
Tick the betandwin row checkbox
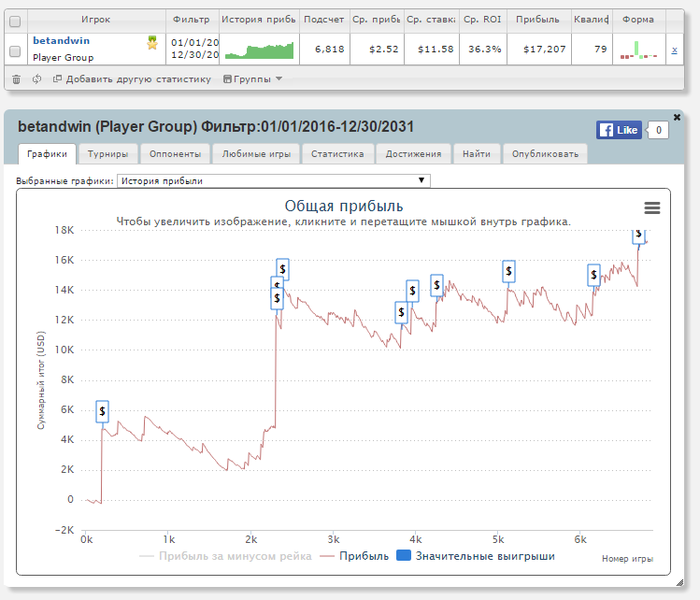[x=15, y=51]
